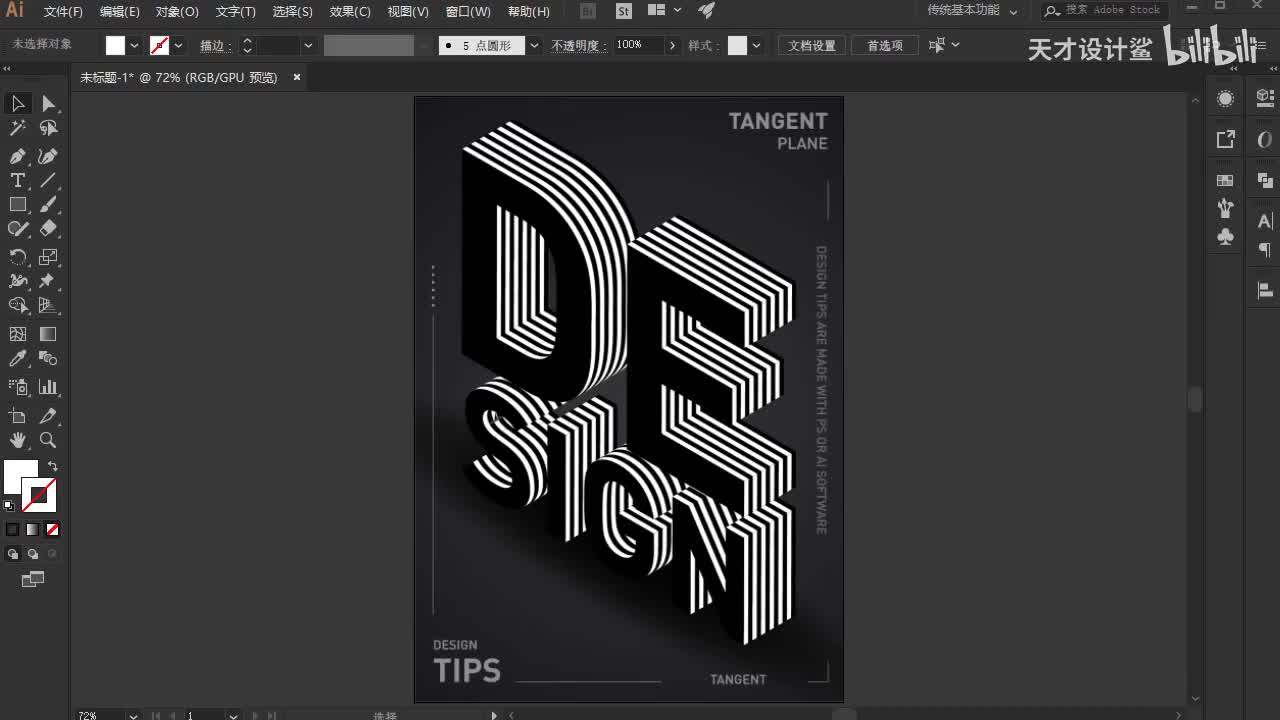
Task: Choose the Hand tool
Action: [18, 440]
